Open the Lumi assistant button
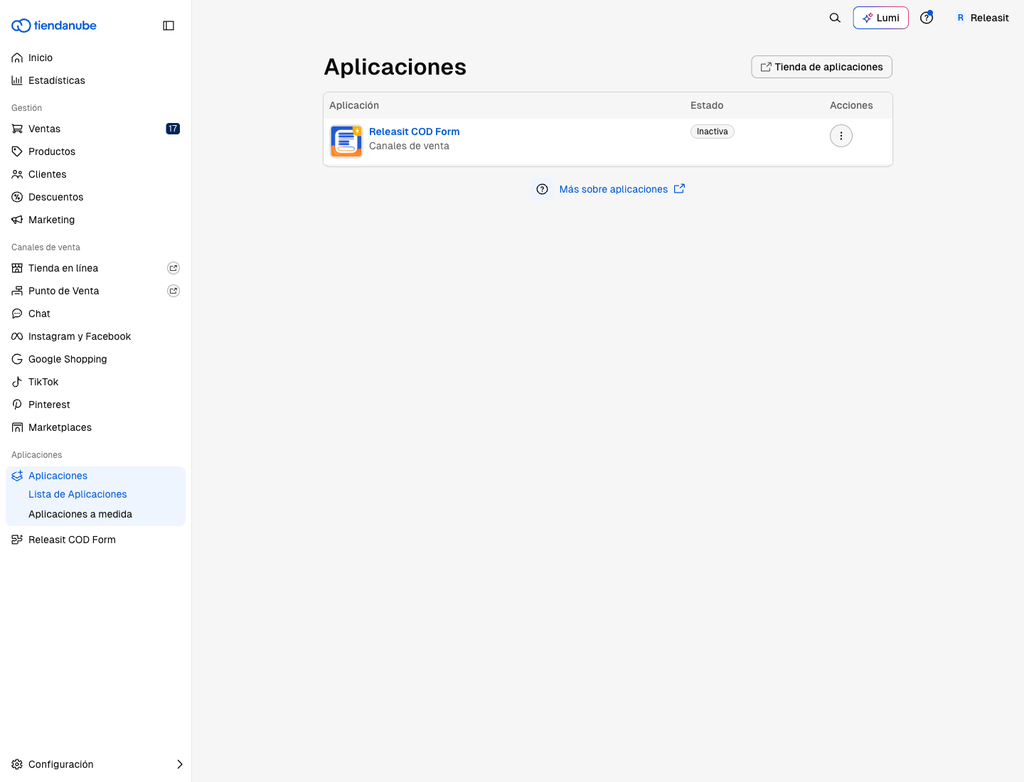This screenshot has height=782, width=1024. [880, 18]
